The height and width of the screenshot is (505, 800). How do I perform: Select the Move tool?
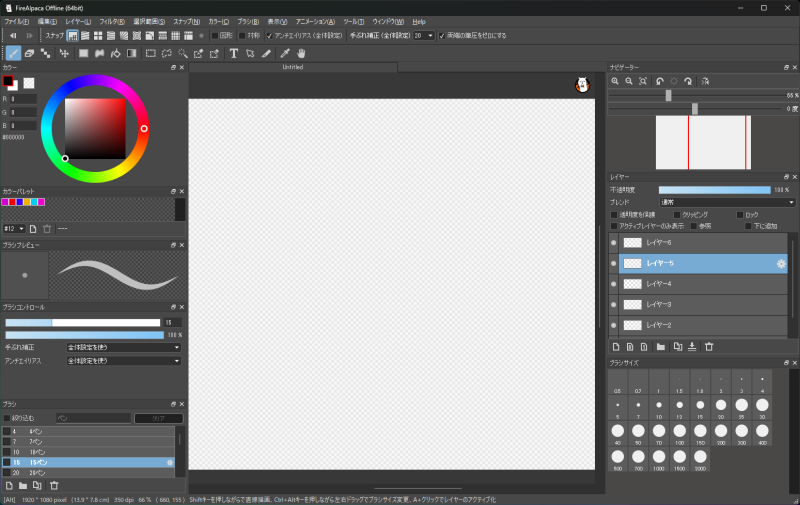pos(64,53)
